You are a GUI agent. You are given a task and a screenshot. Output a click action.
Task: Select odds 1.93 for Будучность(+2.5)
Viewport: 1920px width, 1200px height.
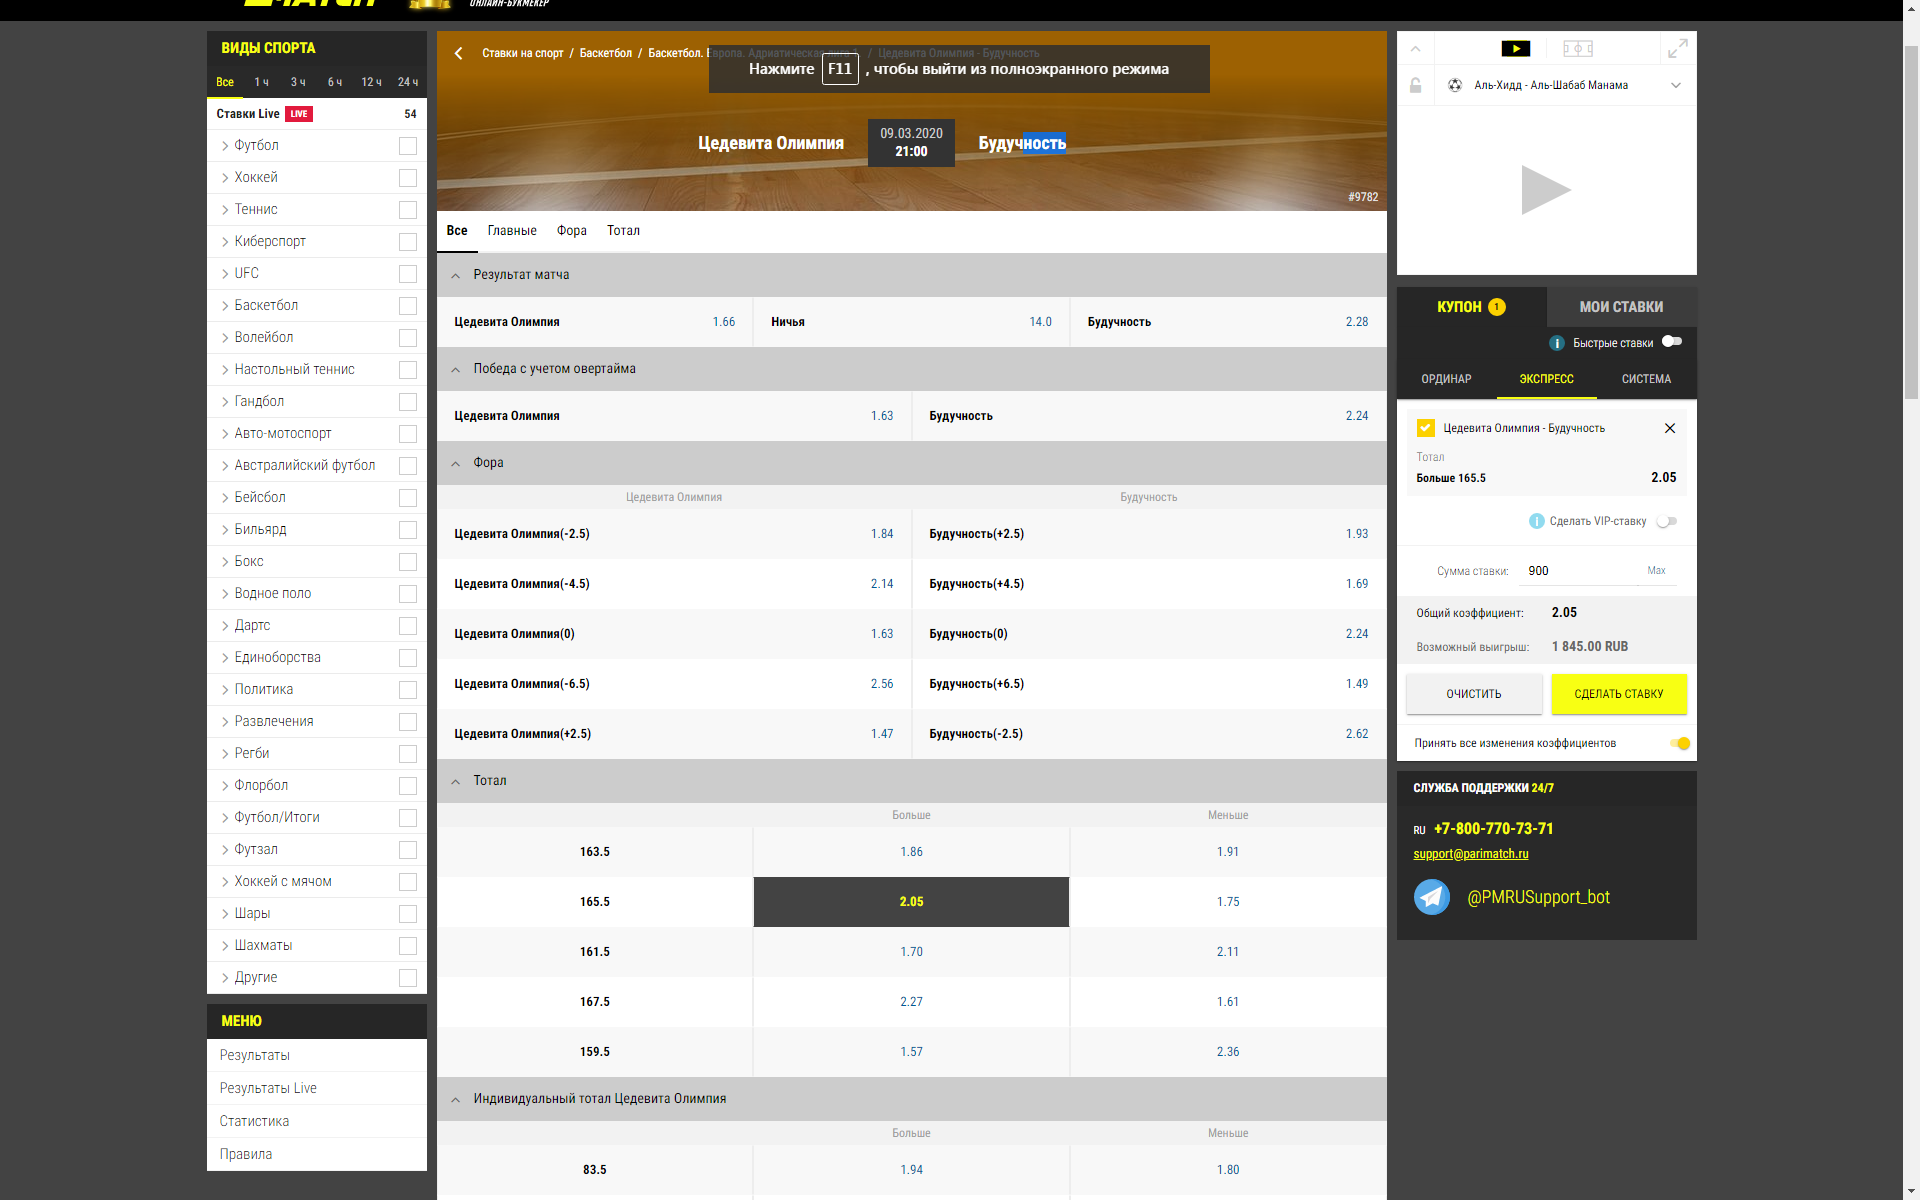pyautogui.click(x=1356, y=534)
